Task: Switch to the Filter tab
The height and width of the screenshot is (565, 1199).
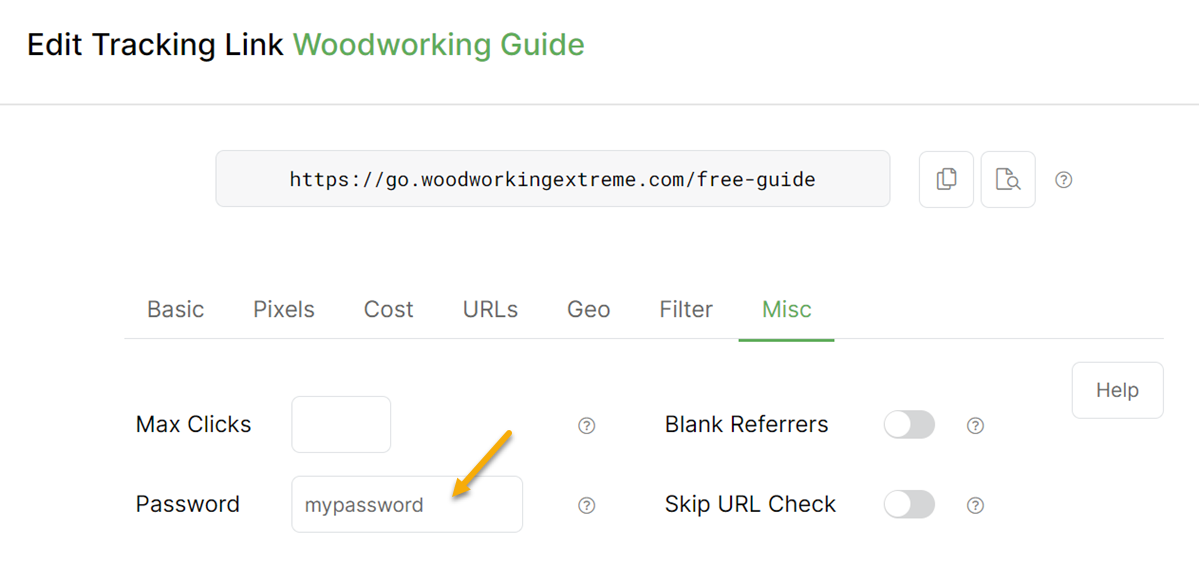Action: tap(686, 310)
